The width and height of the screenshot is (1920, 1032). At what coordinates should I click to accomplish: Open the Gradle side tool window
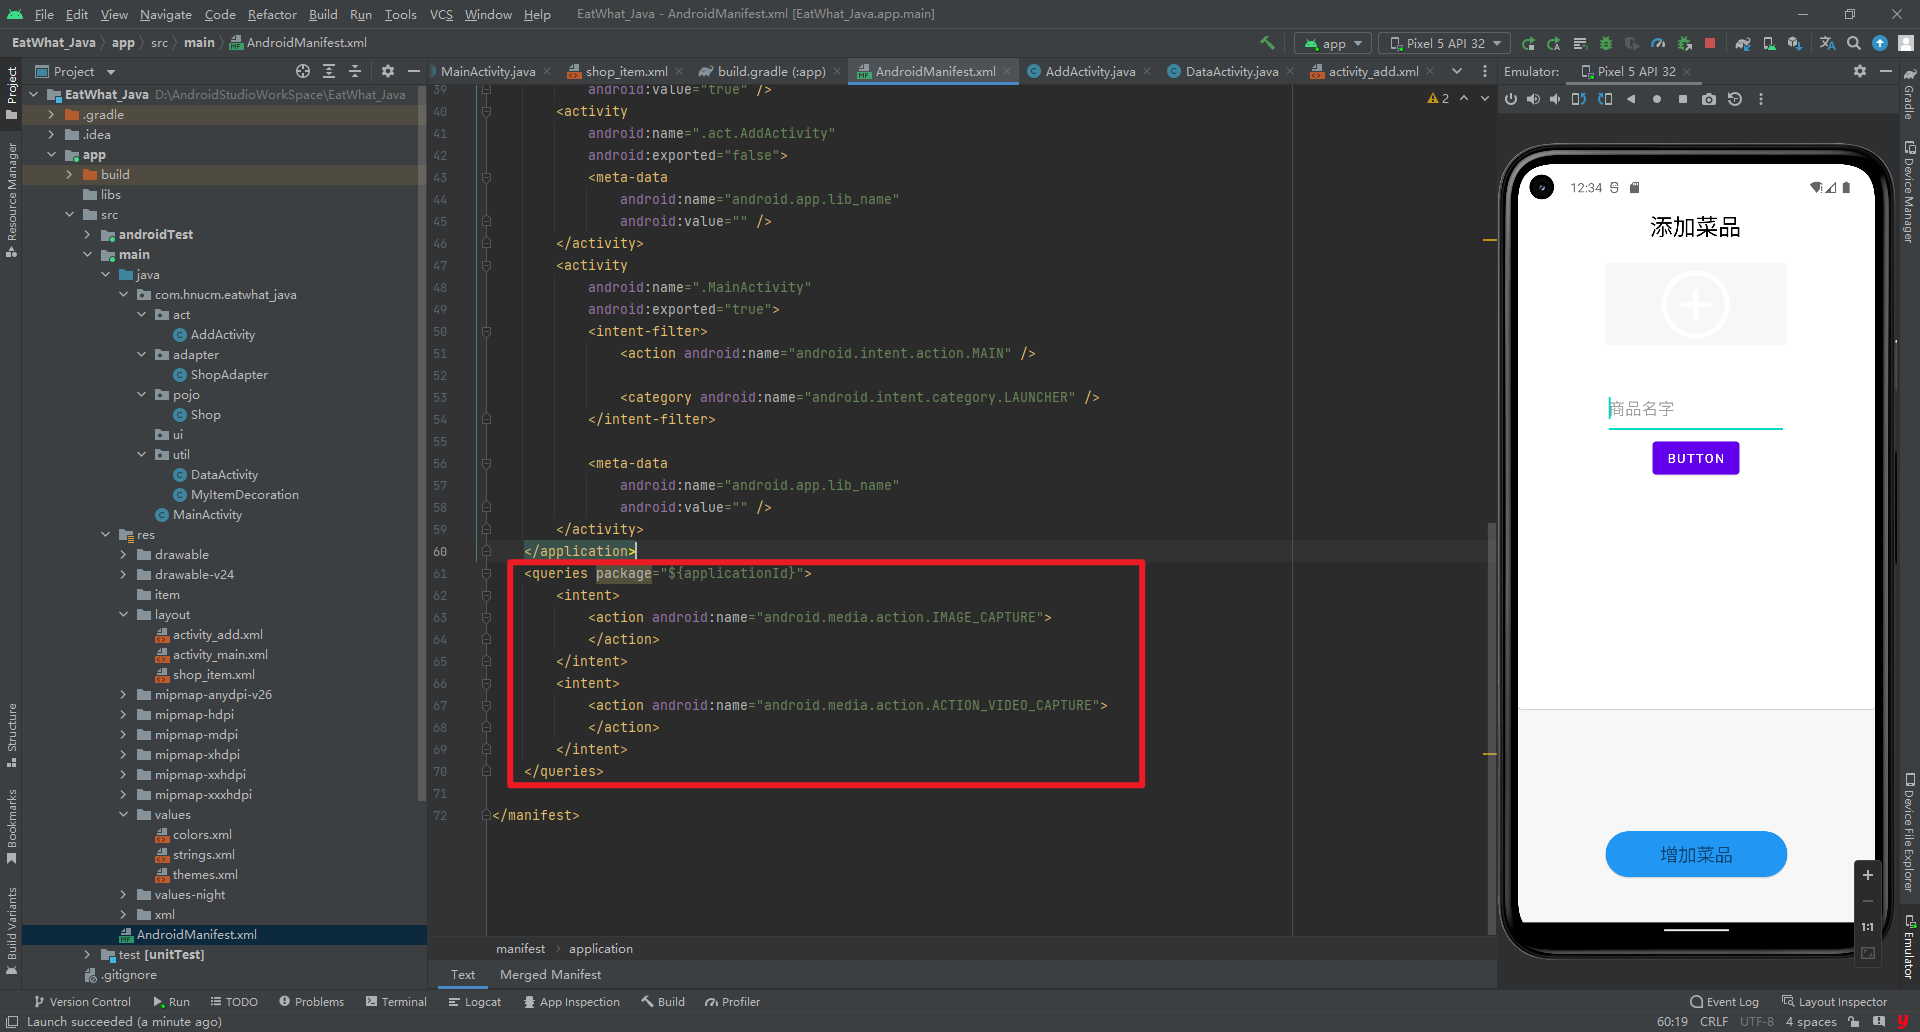(1909, 96)
